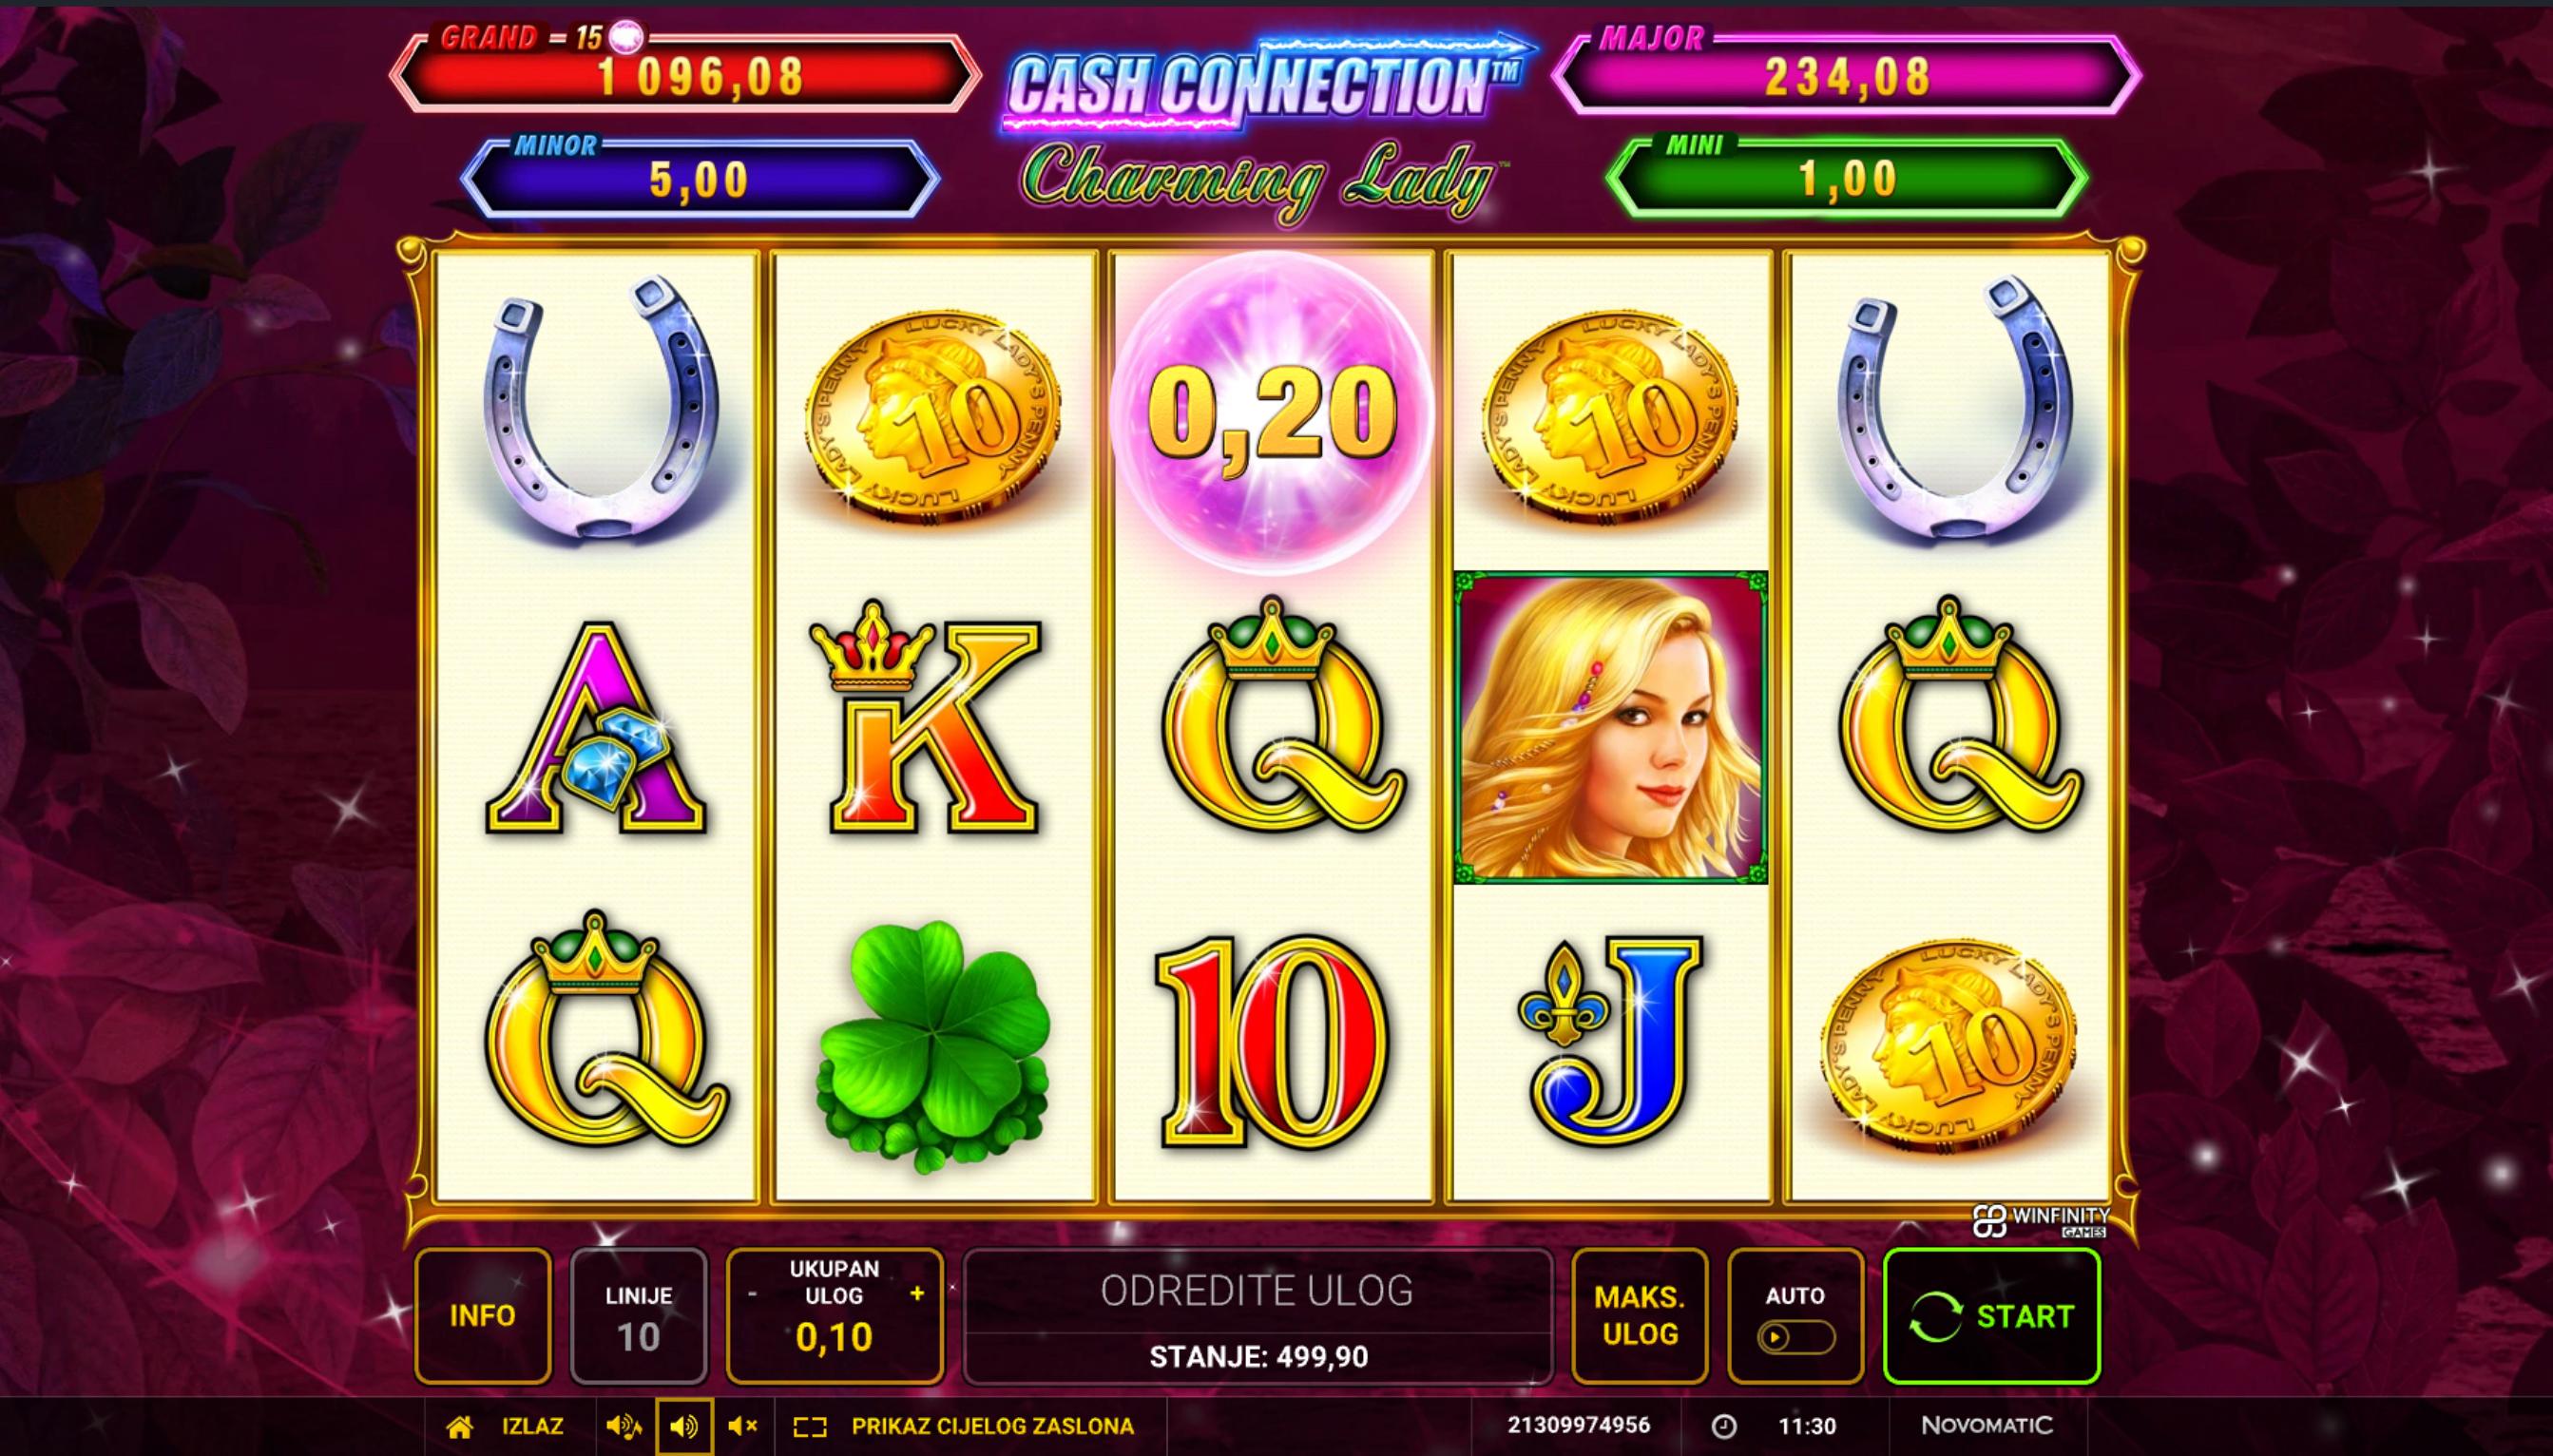The width and height of the screenshot is (2553, 1456).
Task: Select PRIKAZ CIJELOG ZASLONA option
Action: (x=992, y=1427)
